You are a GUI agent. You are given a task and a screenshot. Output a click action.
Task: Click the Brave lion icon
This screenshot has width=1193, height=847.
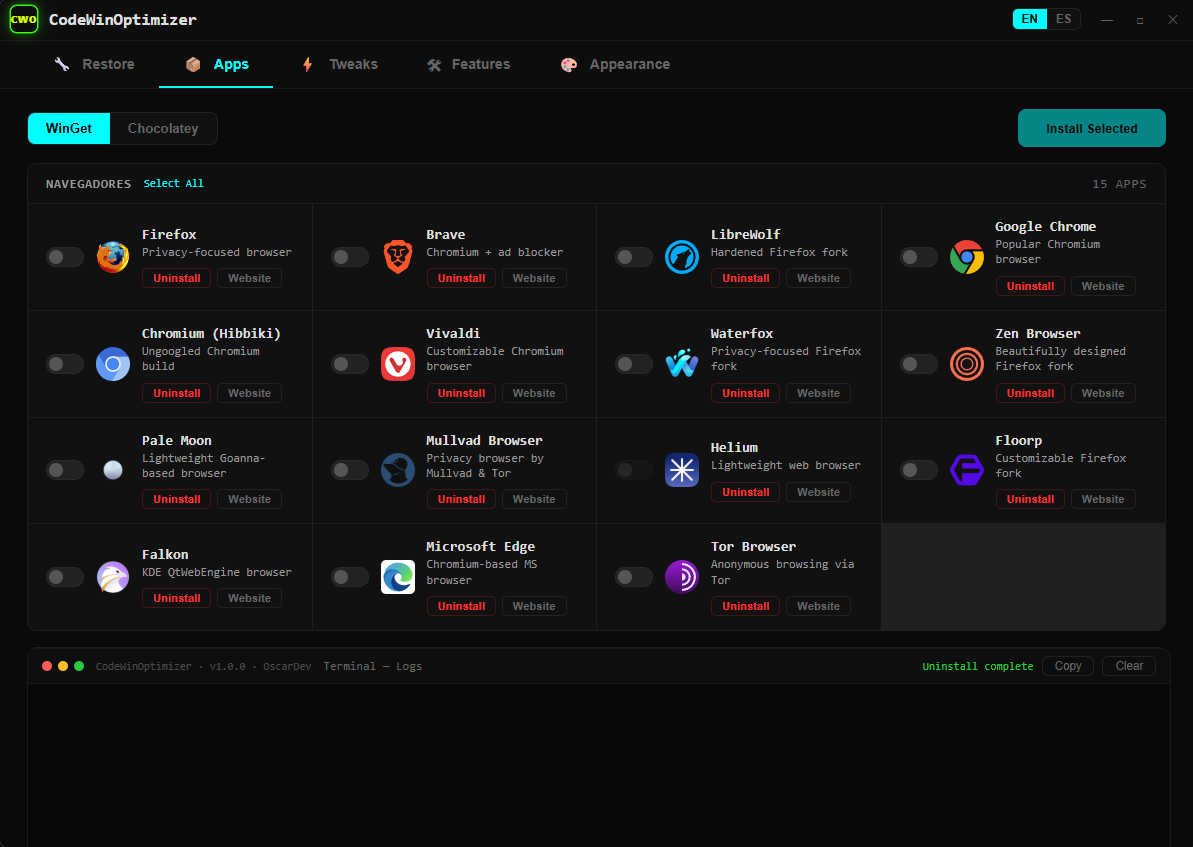point(397,256)
